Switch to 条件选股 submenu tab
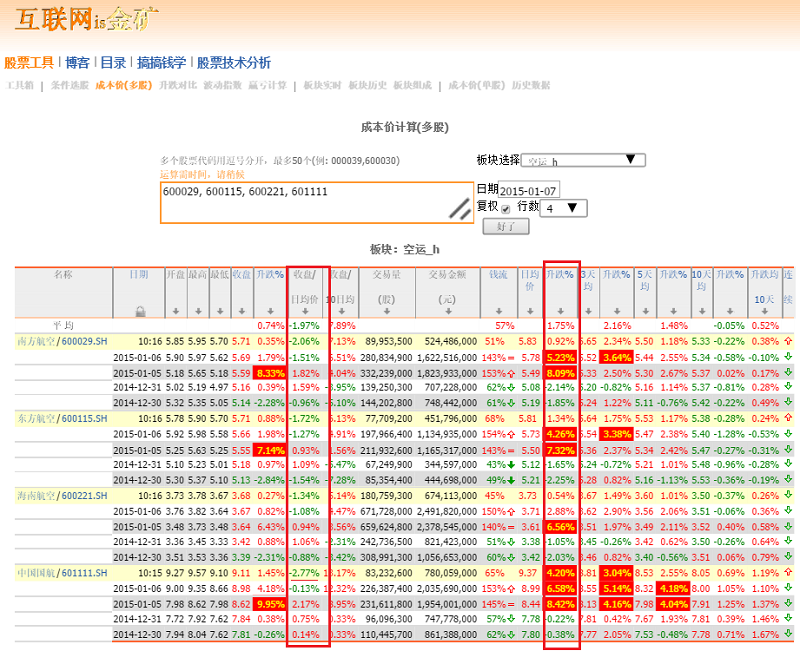This screenshot has height=651, width=800. 69,85
